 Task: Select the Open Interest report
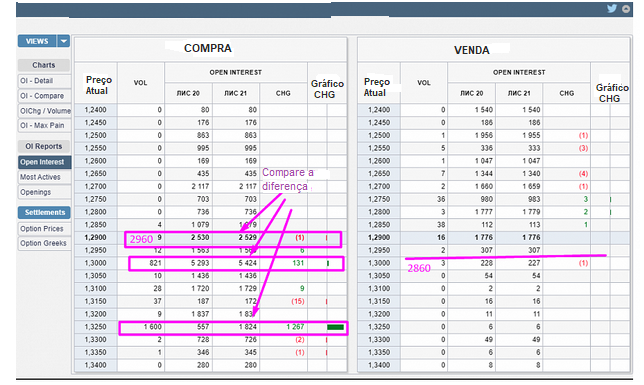pyautogui.click(x=44, y=162)
